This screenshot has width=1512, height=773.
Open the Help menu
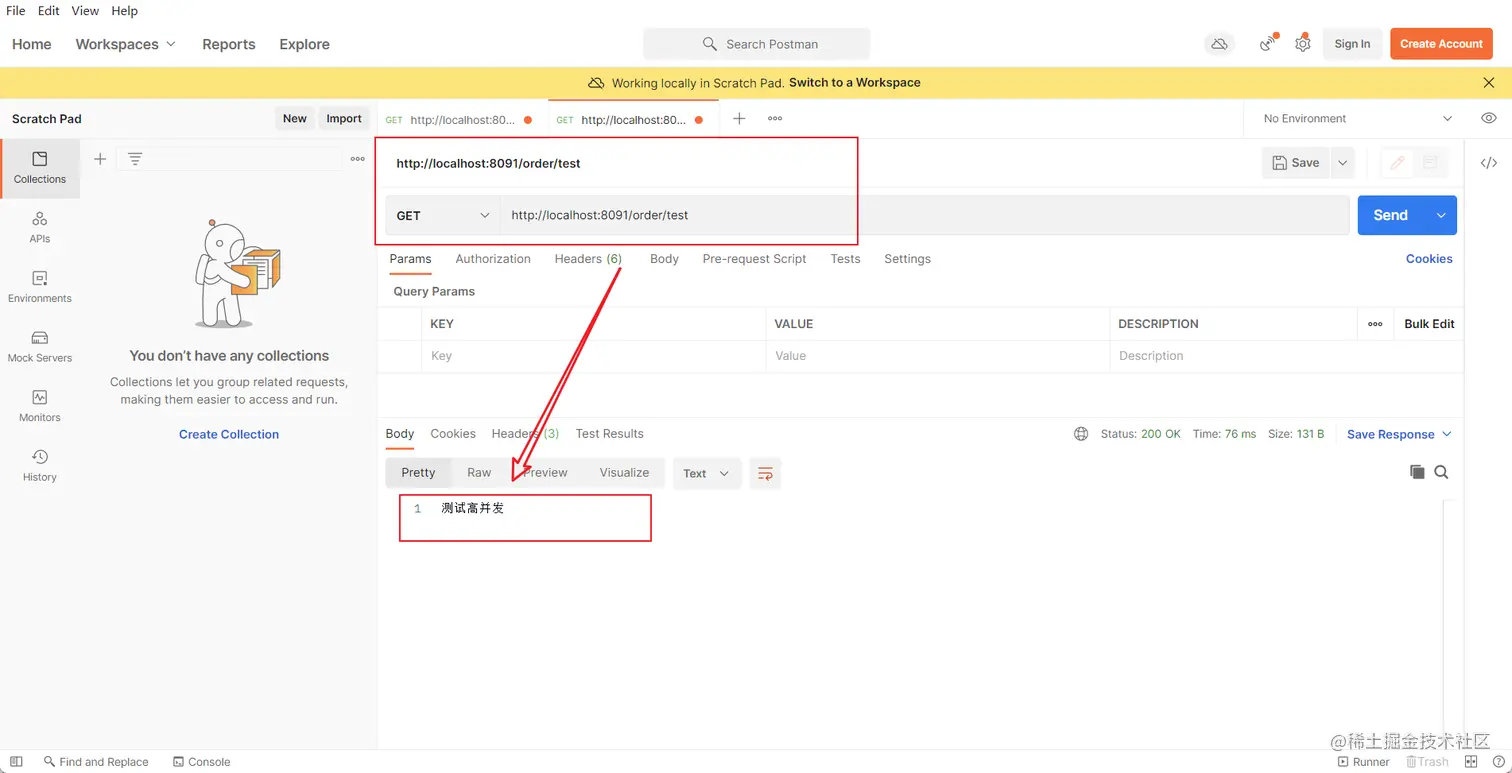click(x=124, y=11)
